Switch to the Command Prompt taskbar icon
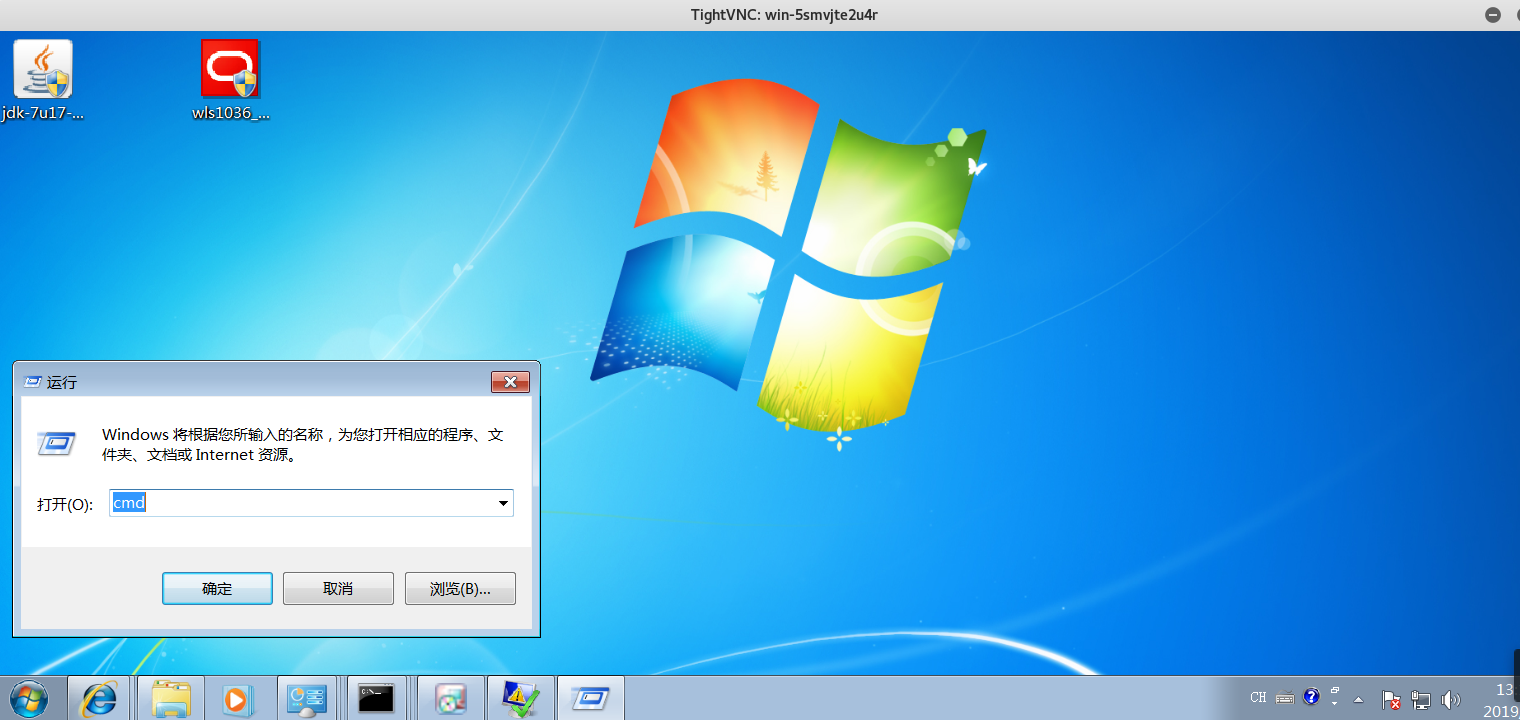The image size is (1520, 720). (x=376, y=698)
